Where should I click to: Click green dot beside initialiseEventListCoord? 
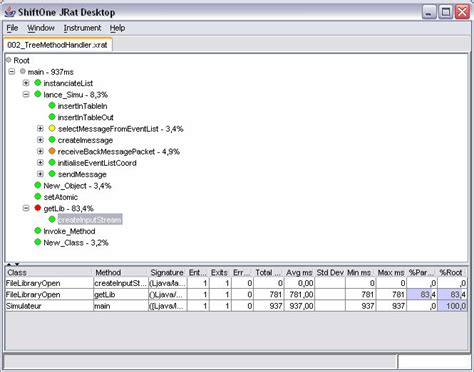point(52,162)
